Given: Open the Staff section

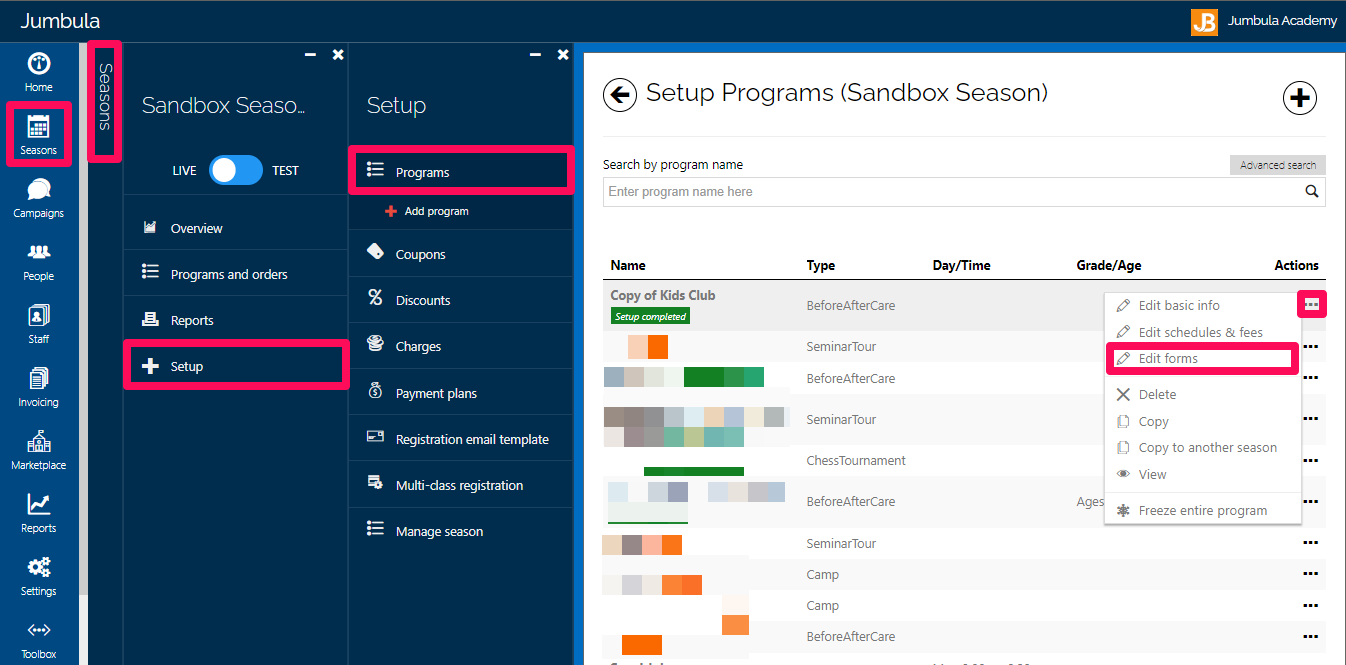Looking at the screenshot, I should 39,325.
